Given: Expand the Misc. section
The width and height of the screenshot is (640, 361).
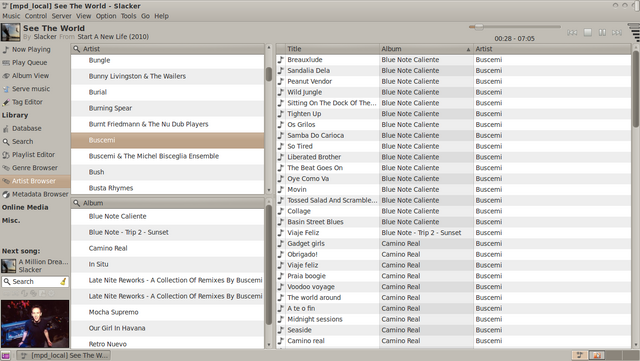Looking at the screenshot, I should click(11, 220).
